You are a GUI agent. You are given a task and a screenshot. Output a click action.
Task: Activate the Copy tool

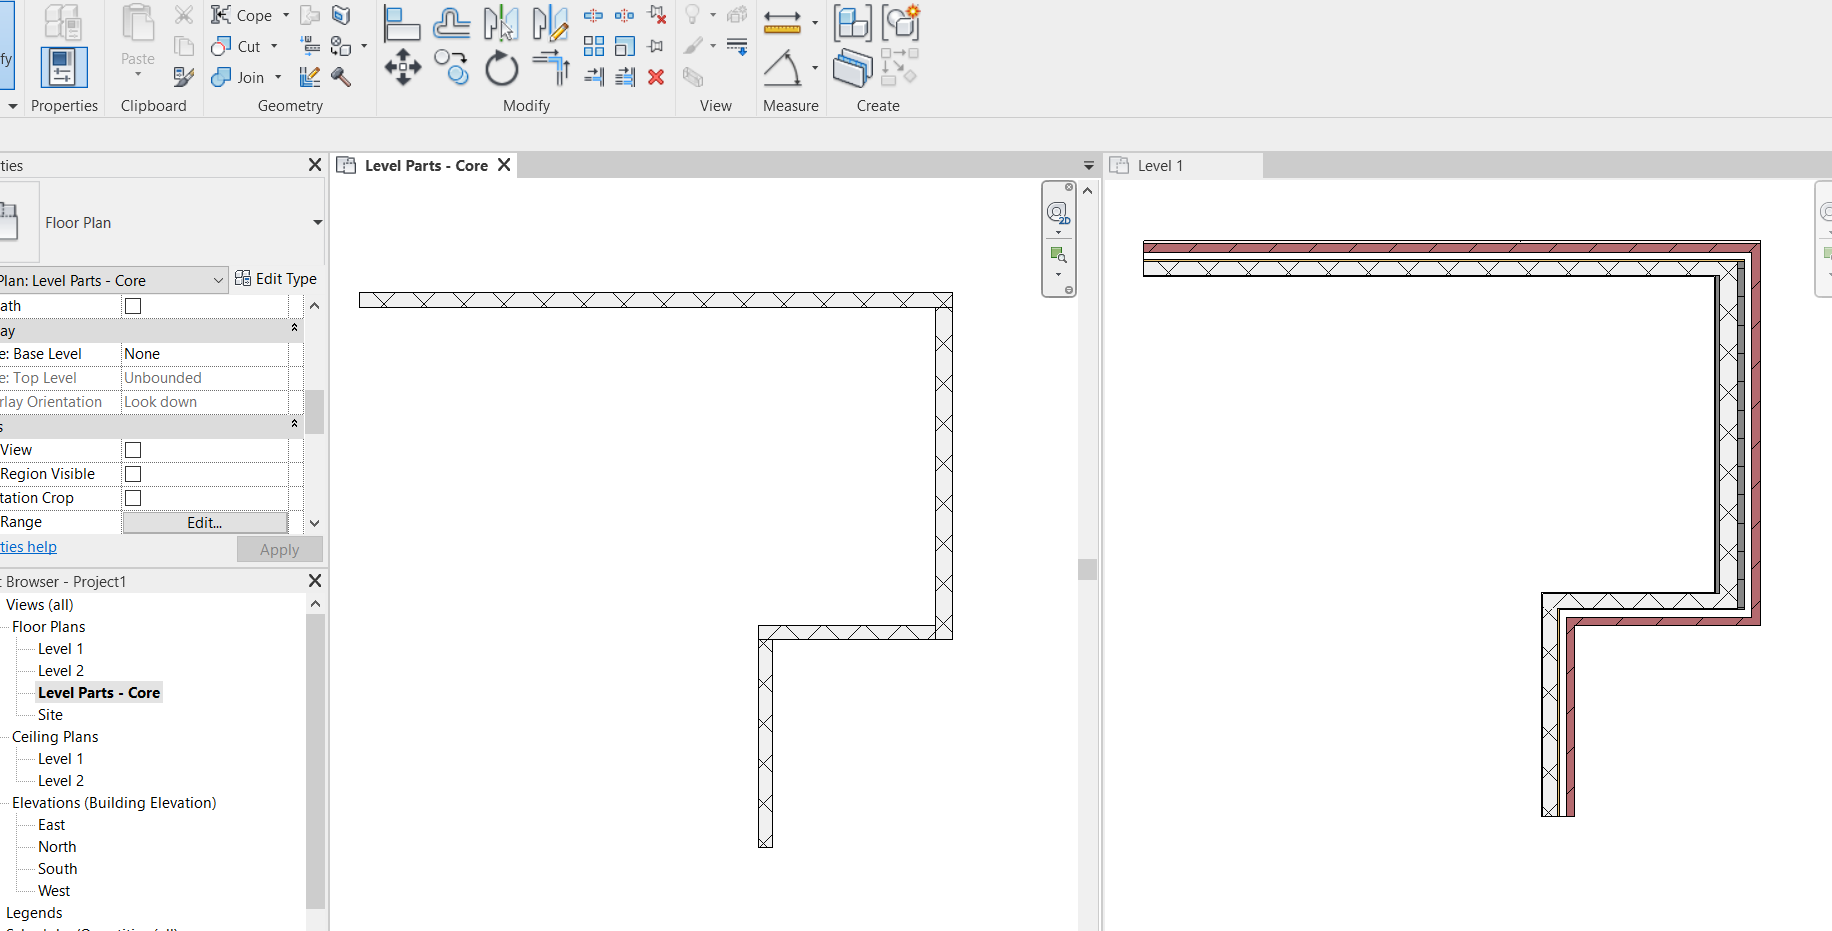point(451,68)
